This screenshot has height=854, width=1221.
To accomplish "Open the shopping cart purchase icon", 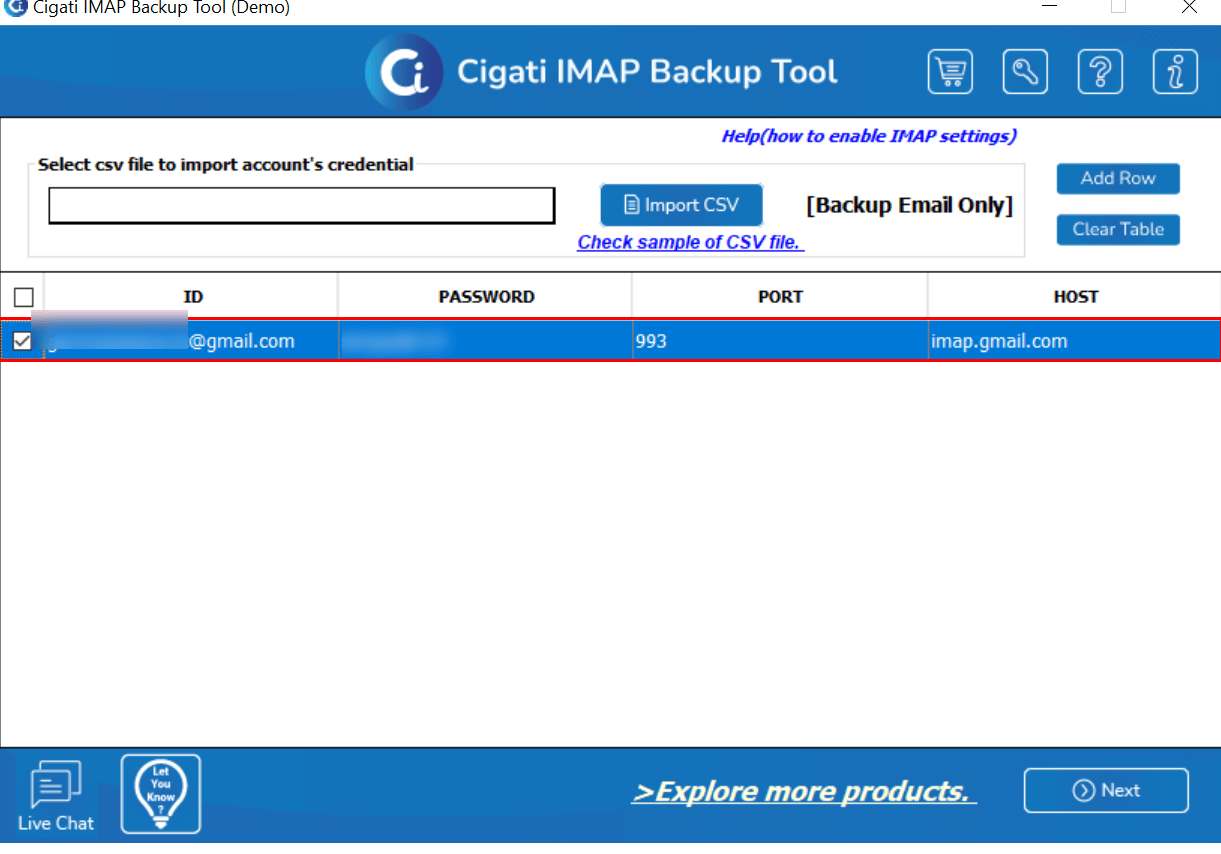I will 950,72.
